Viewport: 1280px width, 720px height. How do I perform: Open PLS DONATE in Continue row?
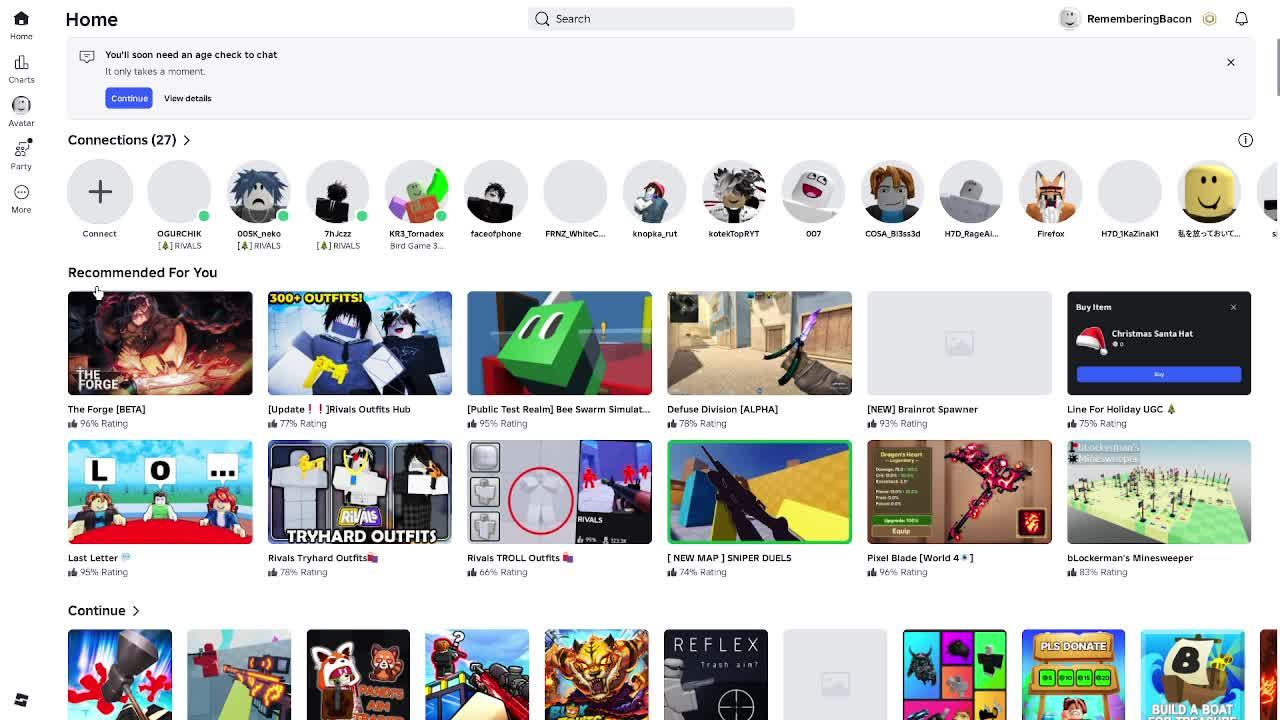[1074, 675]
